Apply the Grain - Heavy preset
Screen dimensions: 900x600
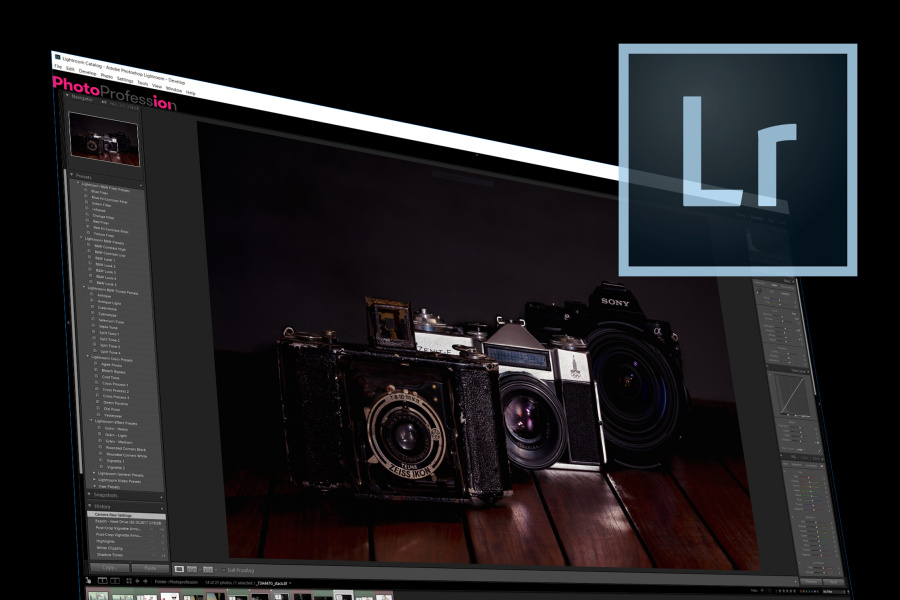coord(117,429)
